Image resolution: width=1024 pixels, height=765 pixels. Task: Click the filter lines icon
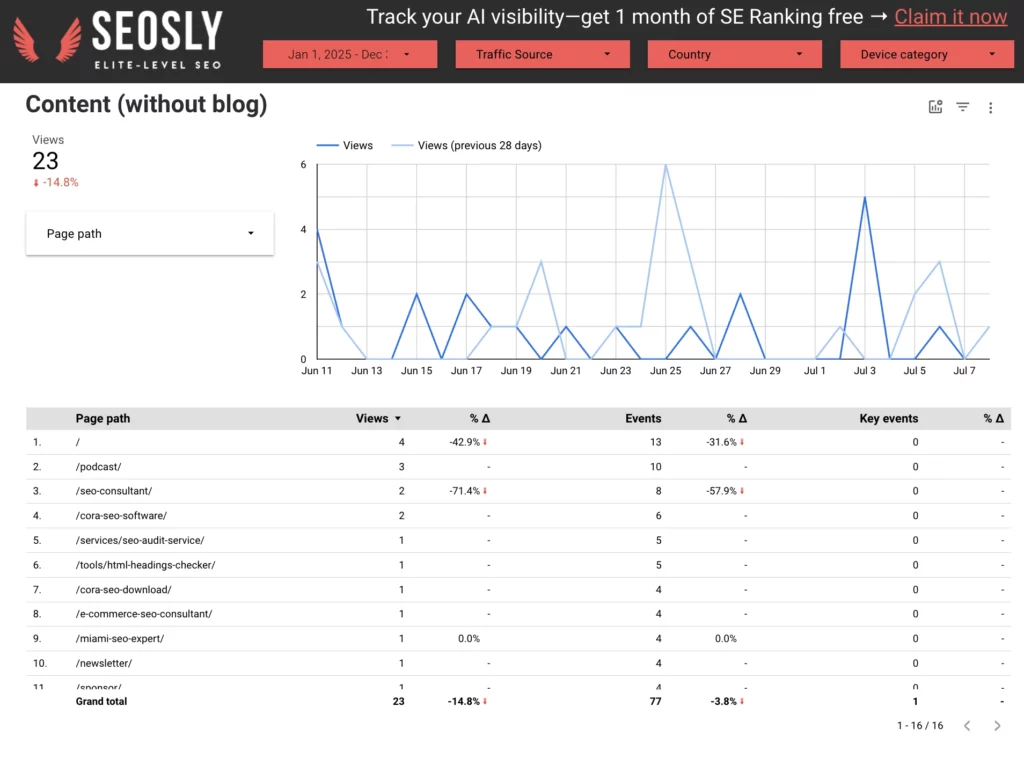tap(963, 106)
